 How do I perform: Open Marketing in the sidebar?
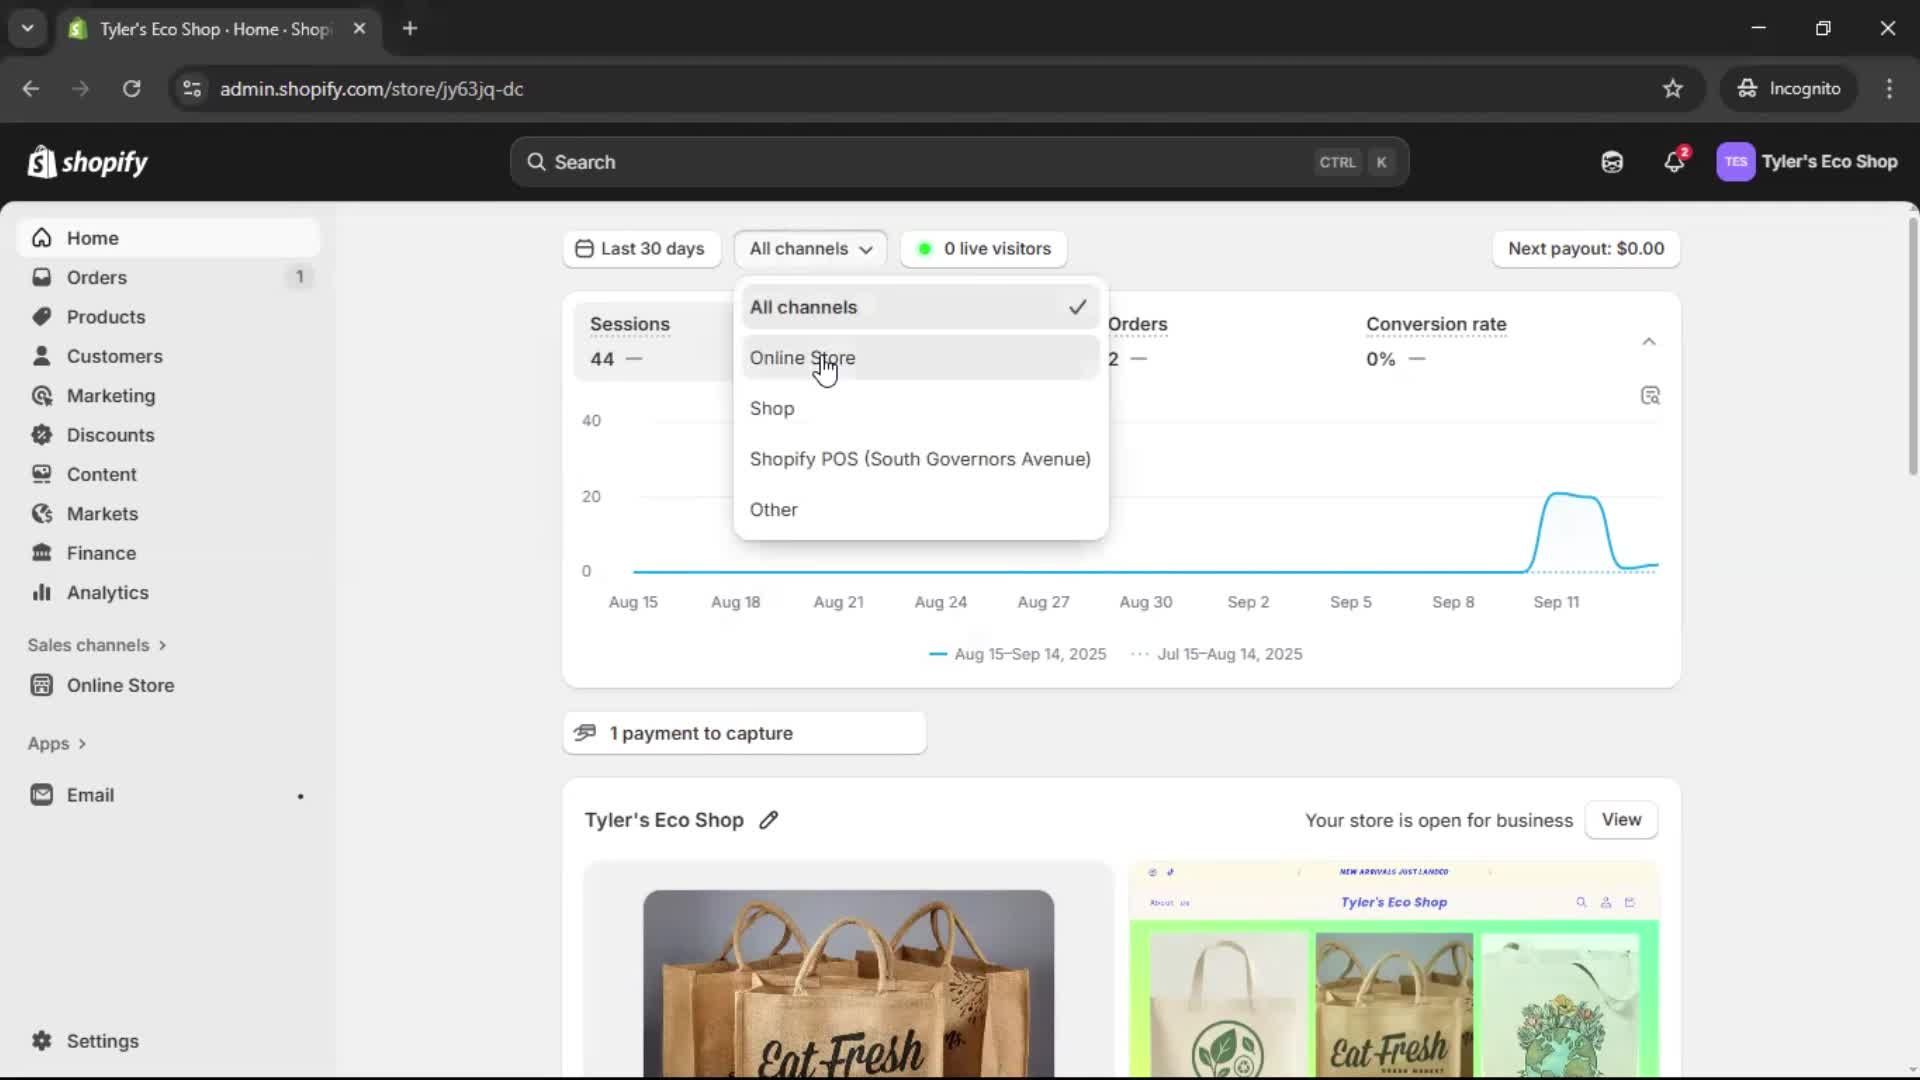pos(168,396)
